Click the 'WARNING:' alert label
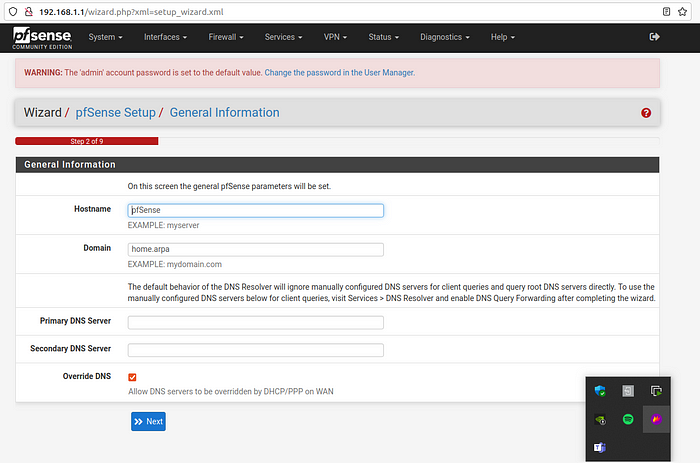 tap(43, 73)
